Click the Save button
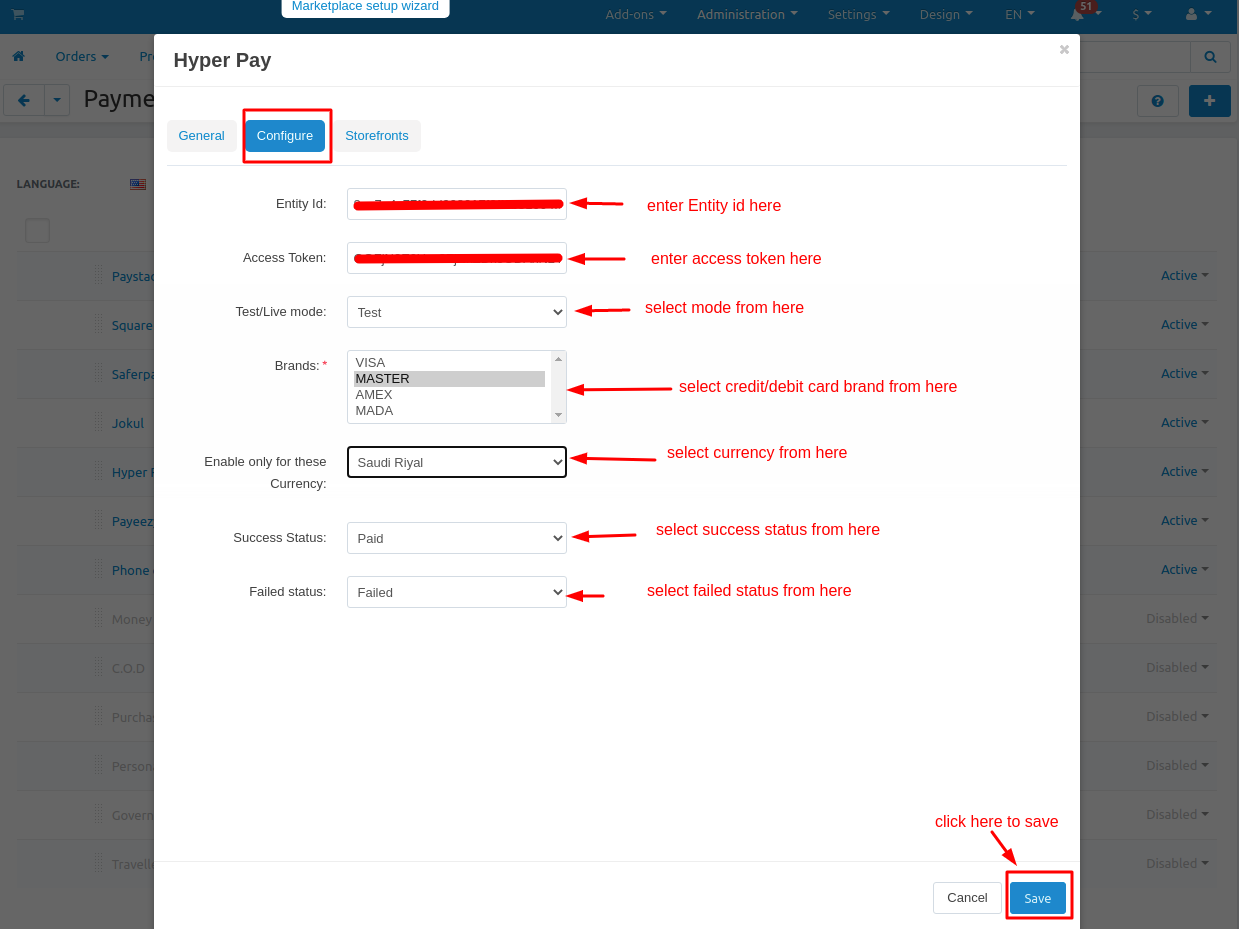The height and width of the screenshot is (929, 1239). tap(1037, 898)
